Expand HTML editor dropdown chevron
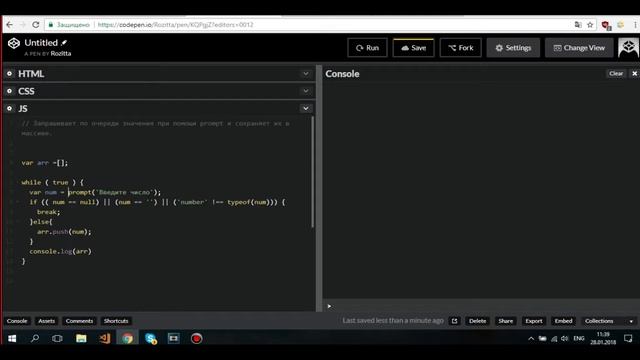Screen dimensions: 640x360 click(306, 74)
